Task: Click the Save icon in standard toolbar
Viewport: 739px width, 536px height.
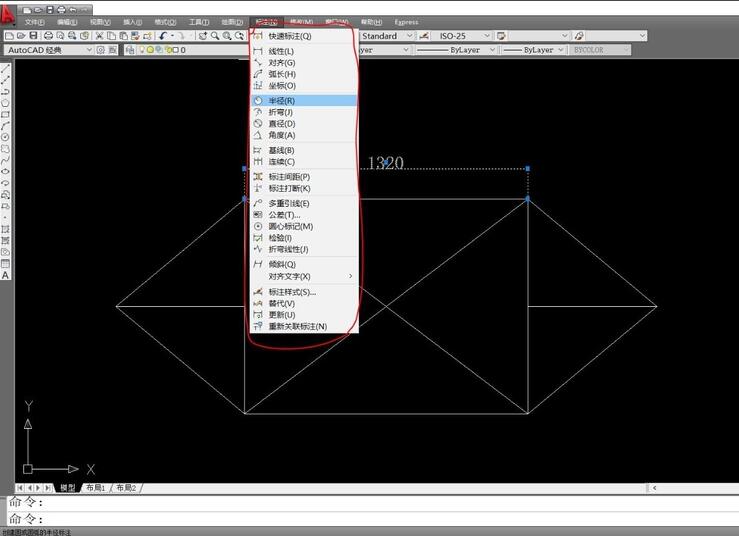Action: [33, 36]
